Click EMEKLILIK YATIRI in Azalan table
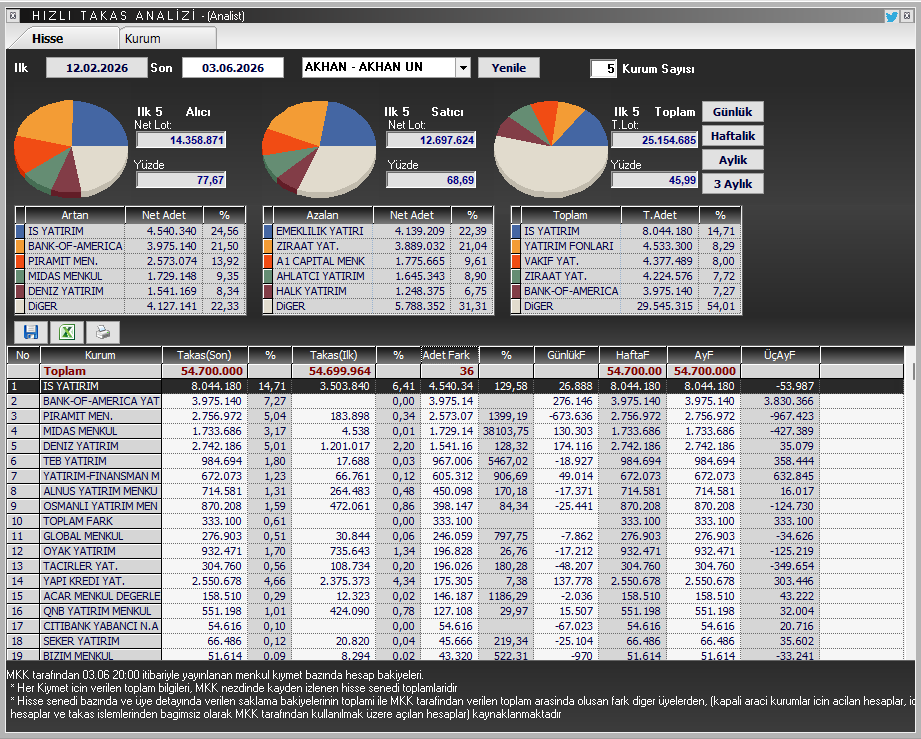 point(320,231)
